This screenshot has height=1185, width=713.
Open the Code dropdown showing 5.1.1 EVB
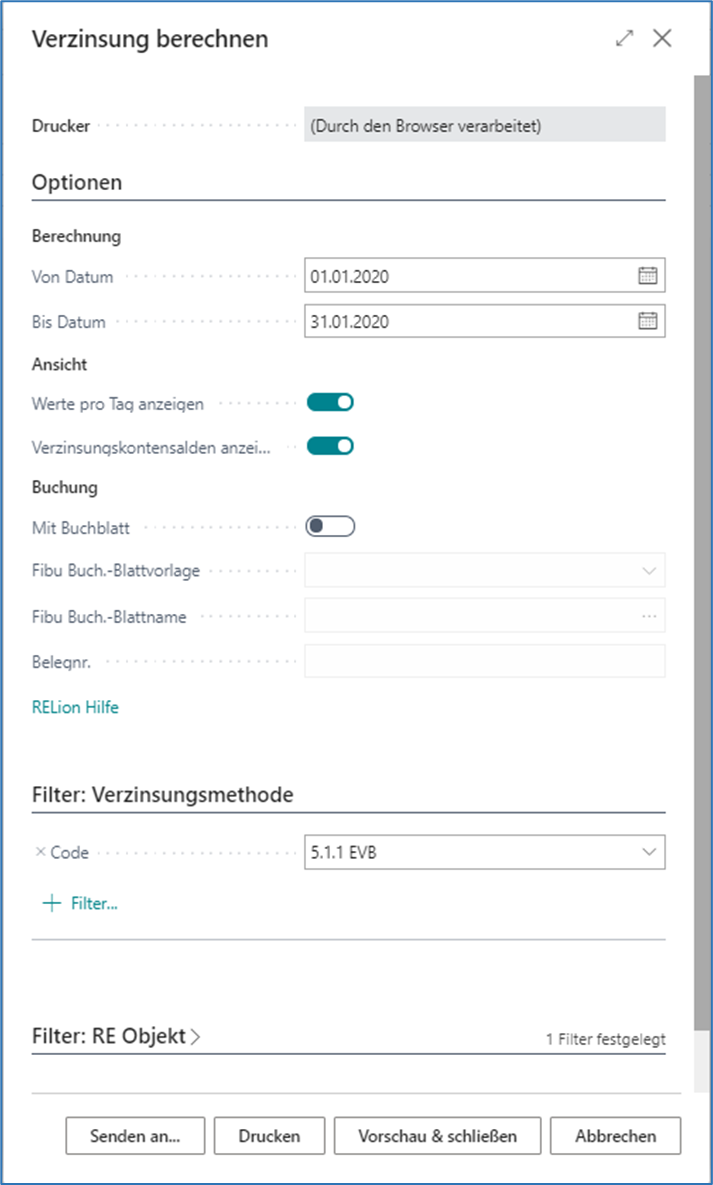pos(648,852)
